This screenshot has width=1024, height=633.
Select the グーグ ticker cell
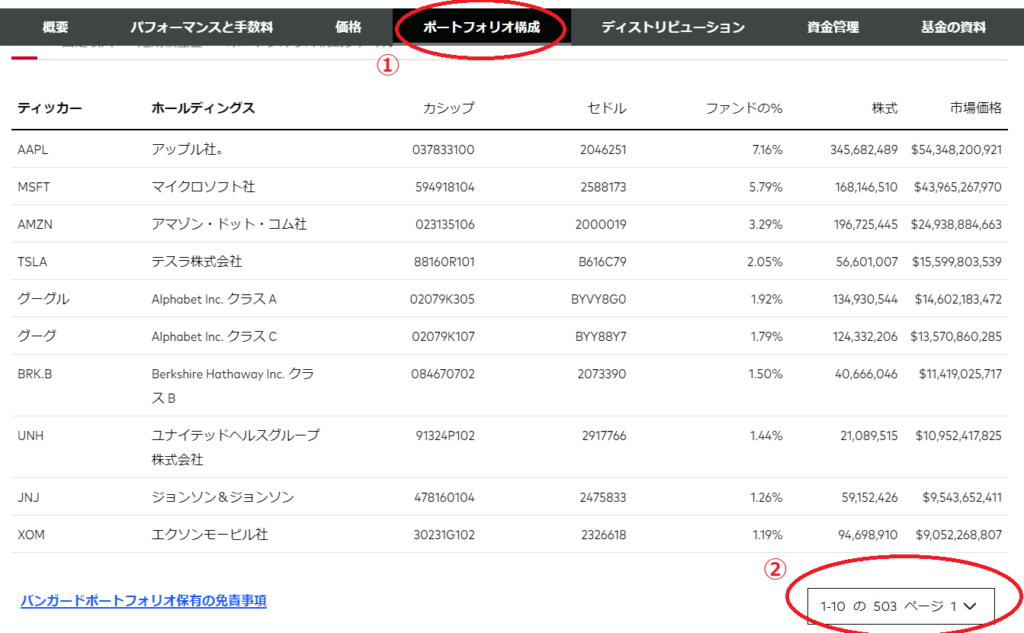click(x=37, y=336)
